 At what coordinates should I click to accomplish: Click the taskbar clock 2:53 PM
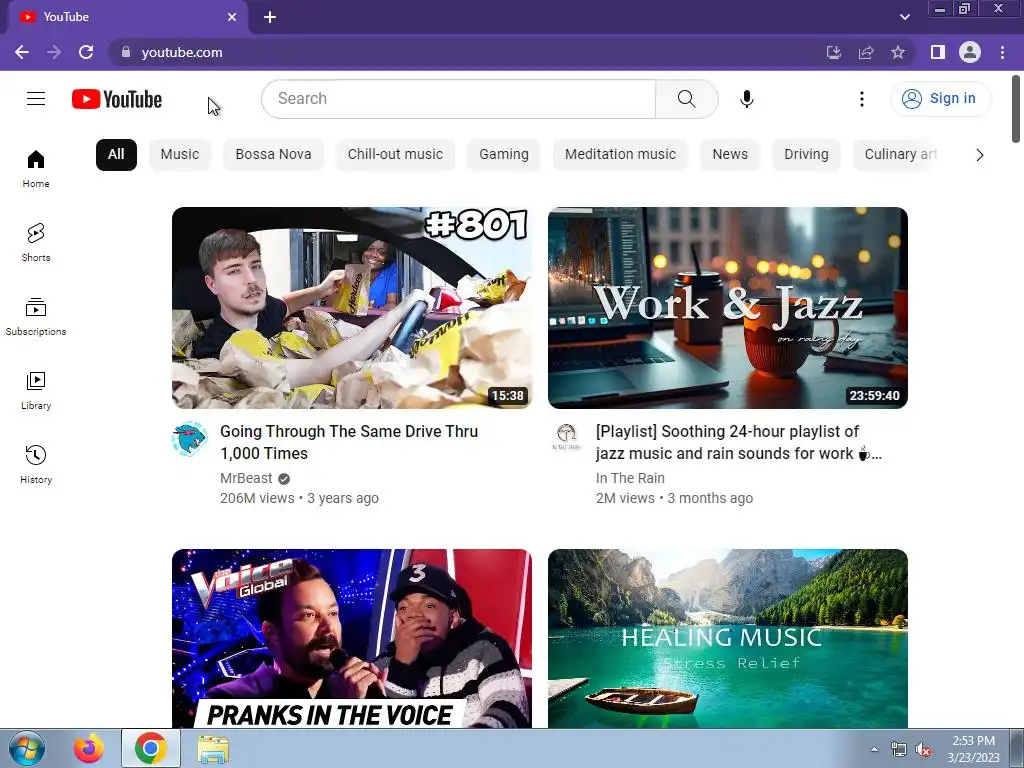coord(973,741)
